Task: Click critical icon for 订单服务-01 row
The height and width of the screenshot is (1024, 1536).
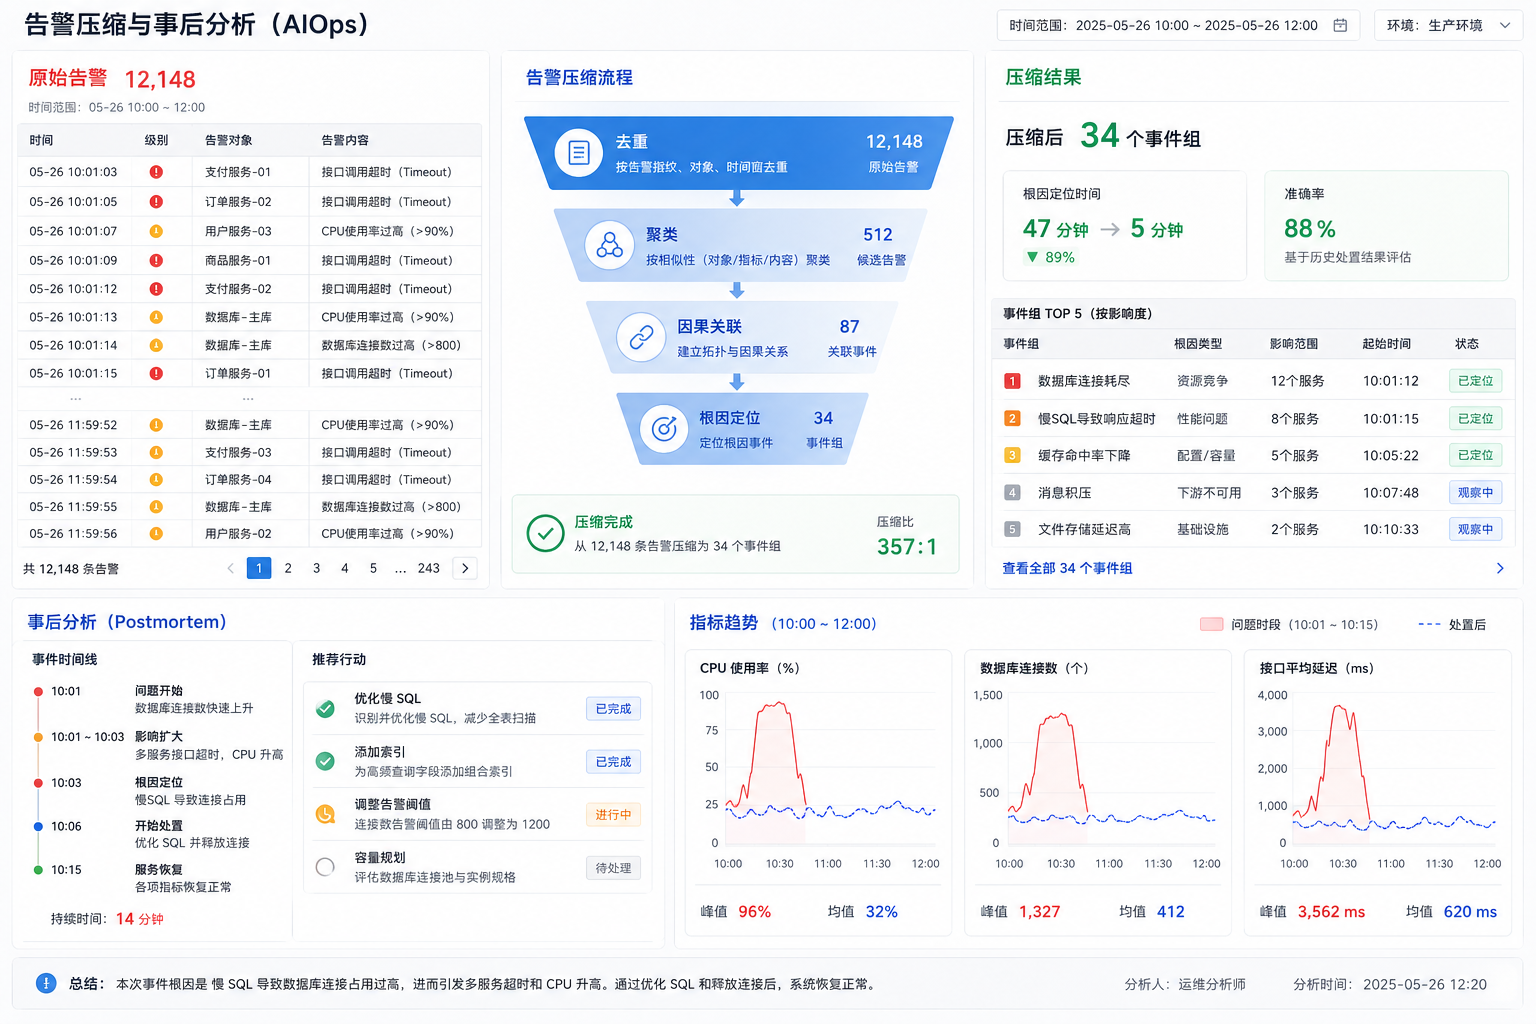Action: click(x=156, y=373)
